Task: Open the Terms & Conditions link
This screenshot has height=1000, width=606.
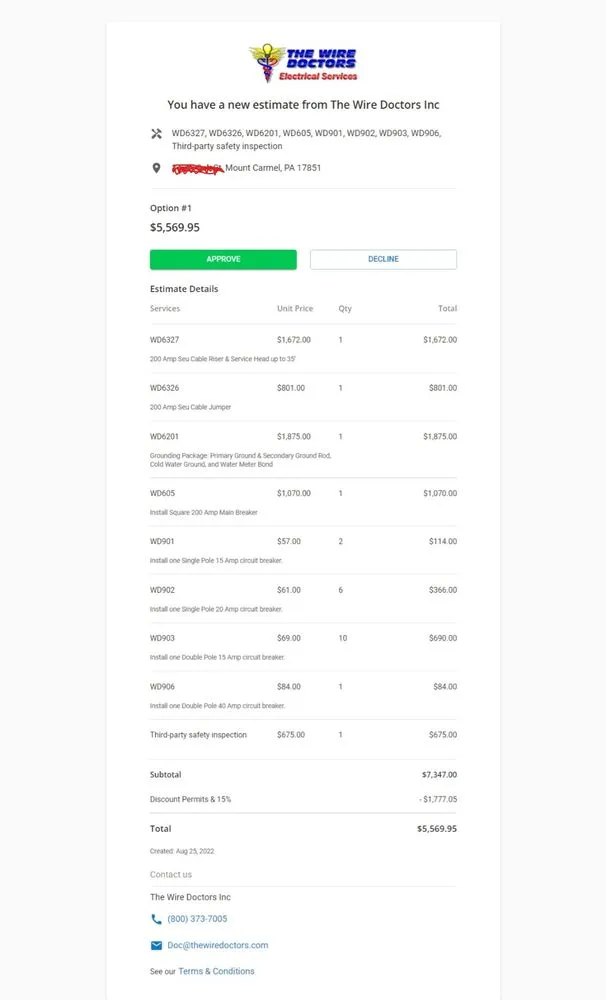Action: point(216,971)
